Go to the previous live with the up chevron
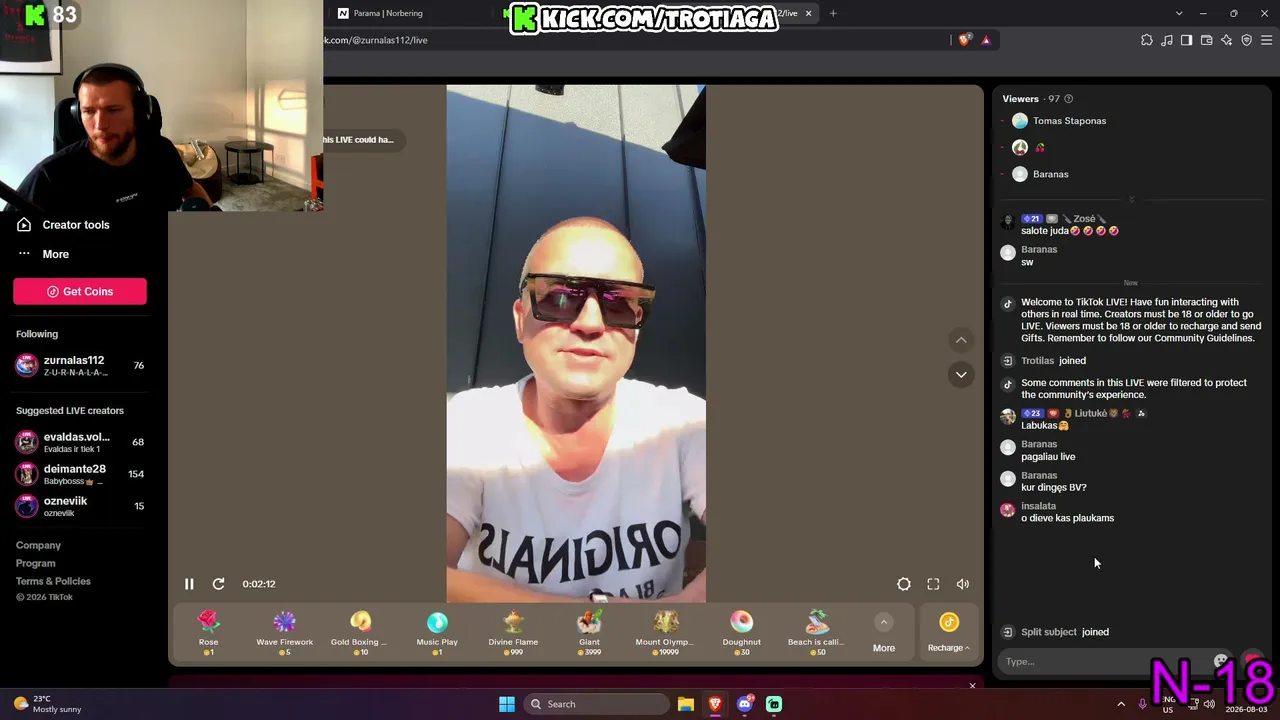1280x720 pixels. (961, 340)
